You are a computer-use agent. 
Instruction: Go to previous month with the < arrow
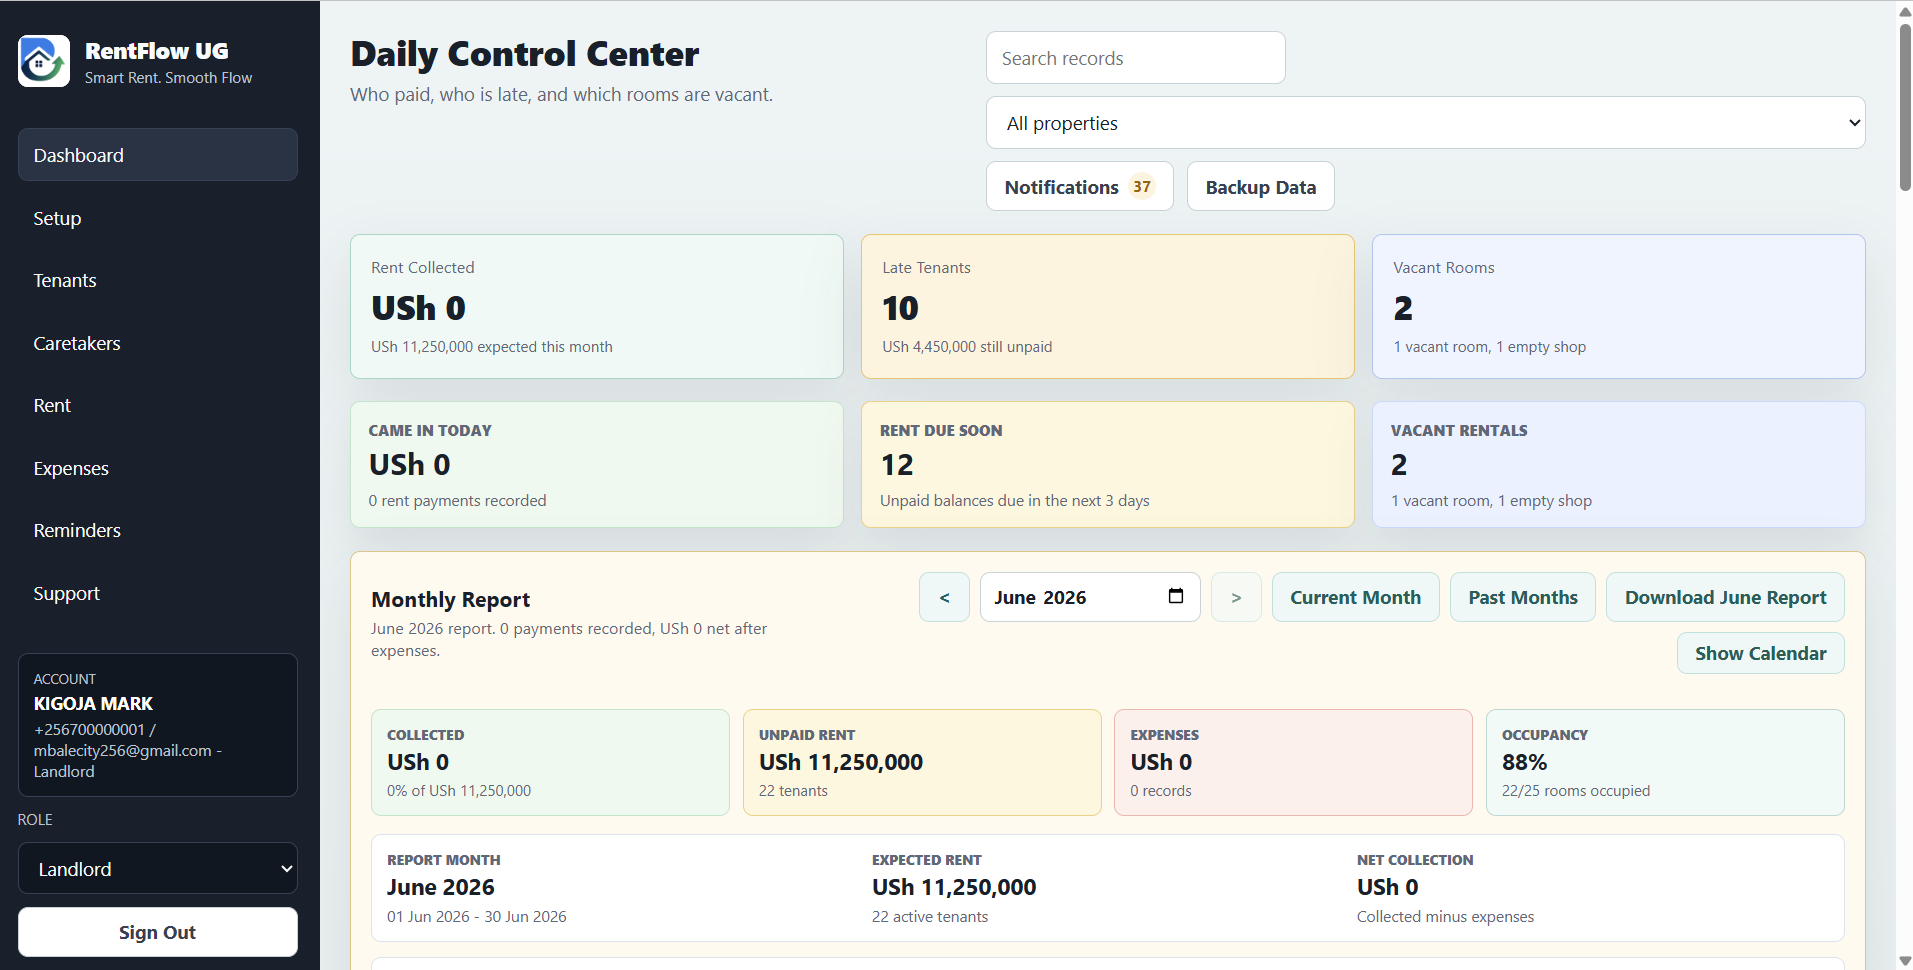point(944,597)
